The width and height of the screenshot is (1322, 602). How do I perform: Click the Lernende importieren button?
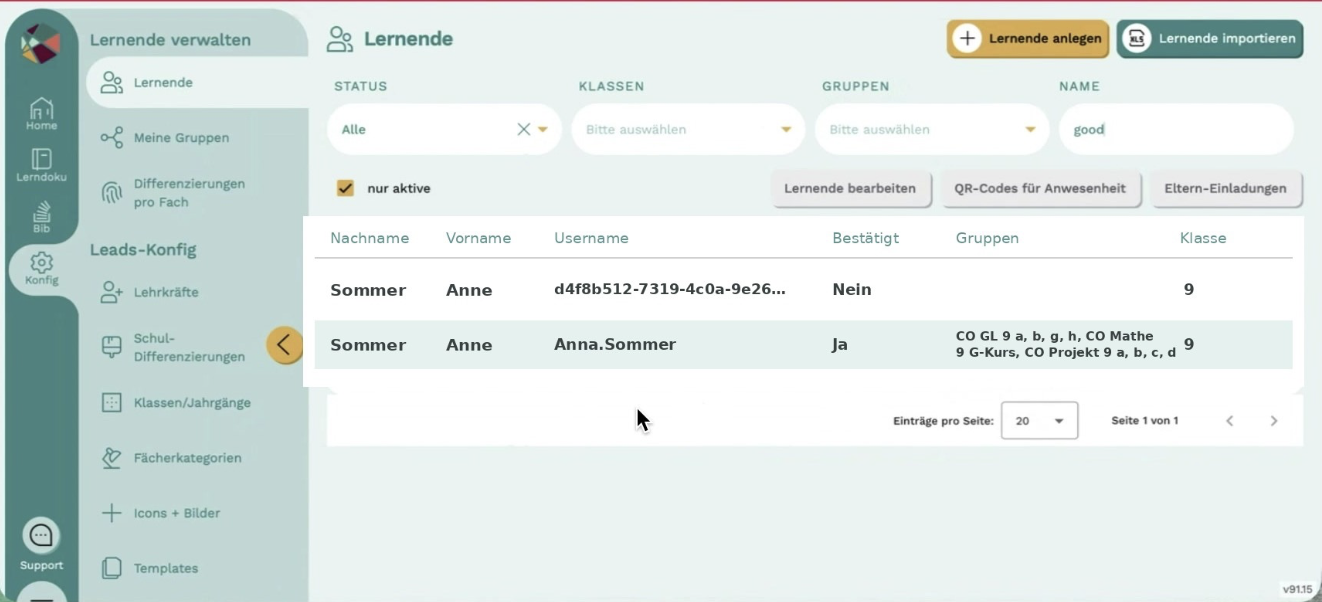[x=1210, y=38]
